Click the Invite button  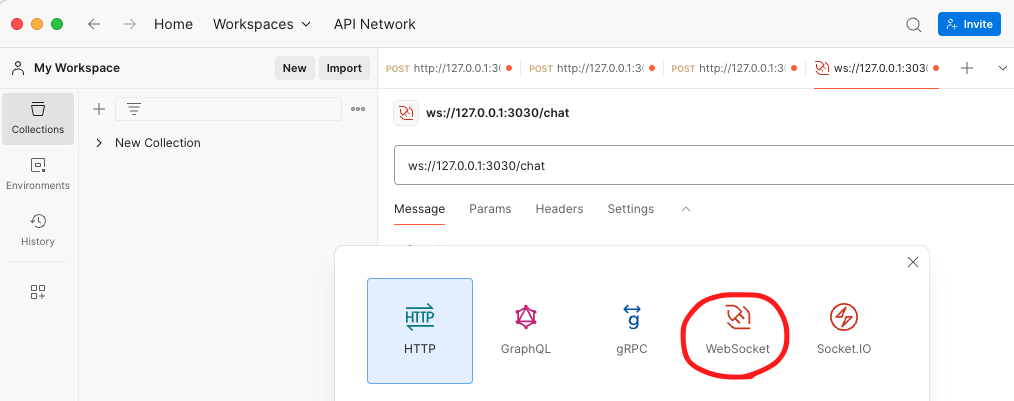pos(969,24)
